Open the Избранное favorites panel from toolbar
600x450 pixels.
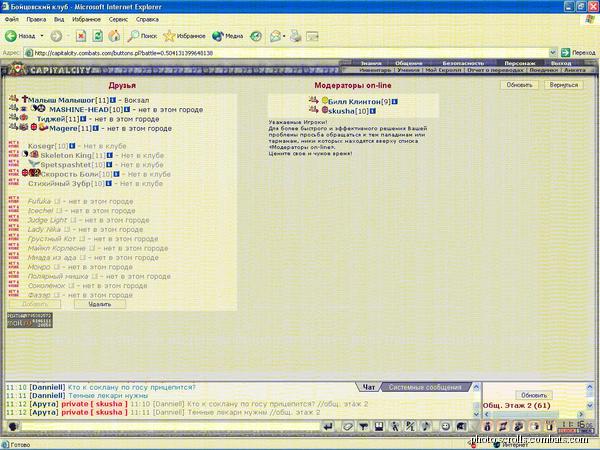click(x=184, y=36)
